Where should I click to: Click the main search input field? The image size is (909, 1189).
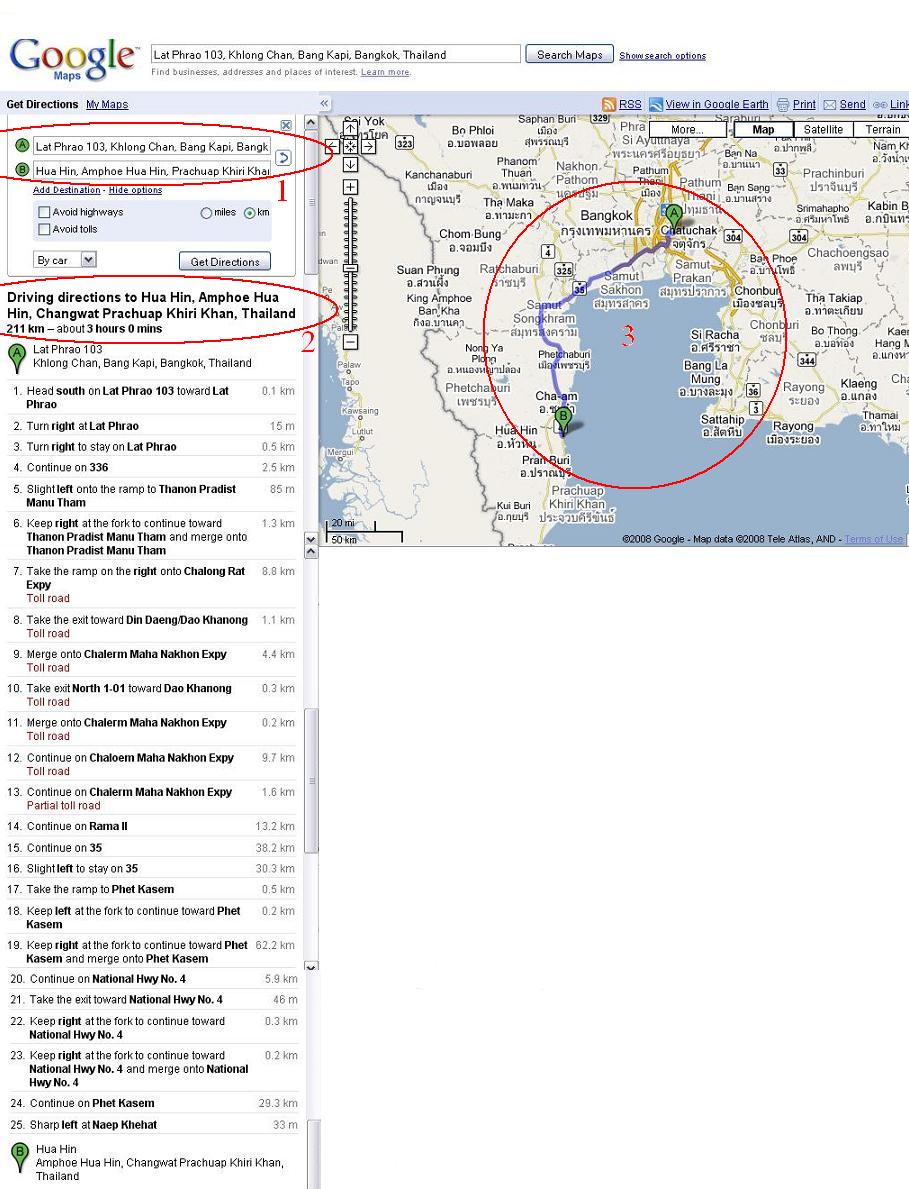point(336,55)
